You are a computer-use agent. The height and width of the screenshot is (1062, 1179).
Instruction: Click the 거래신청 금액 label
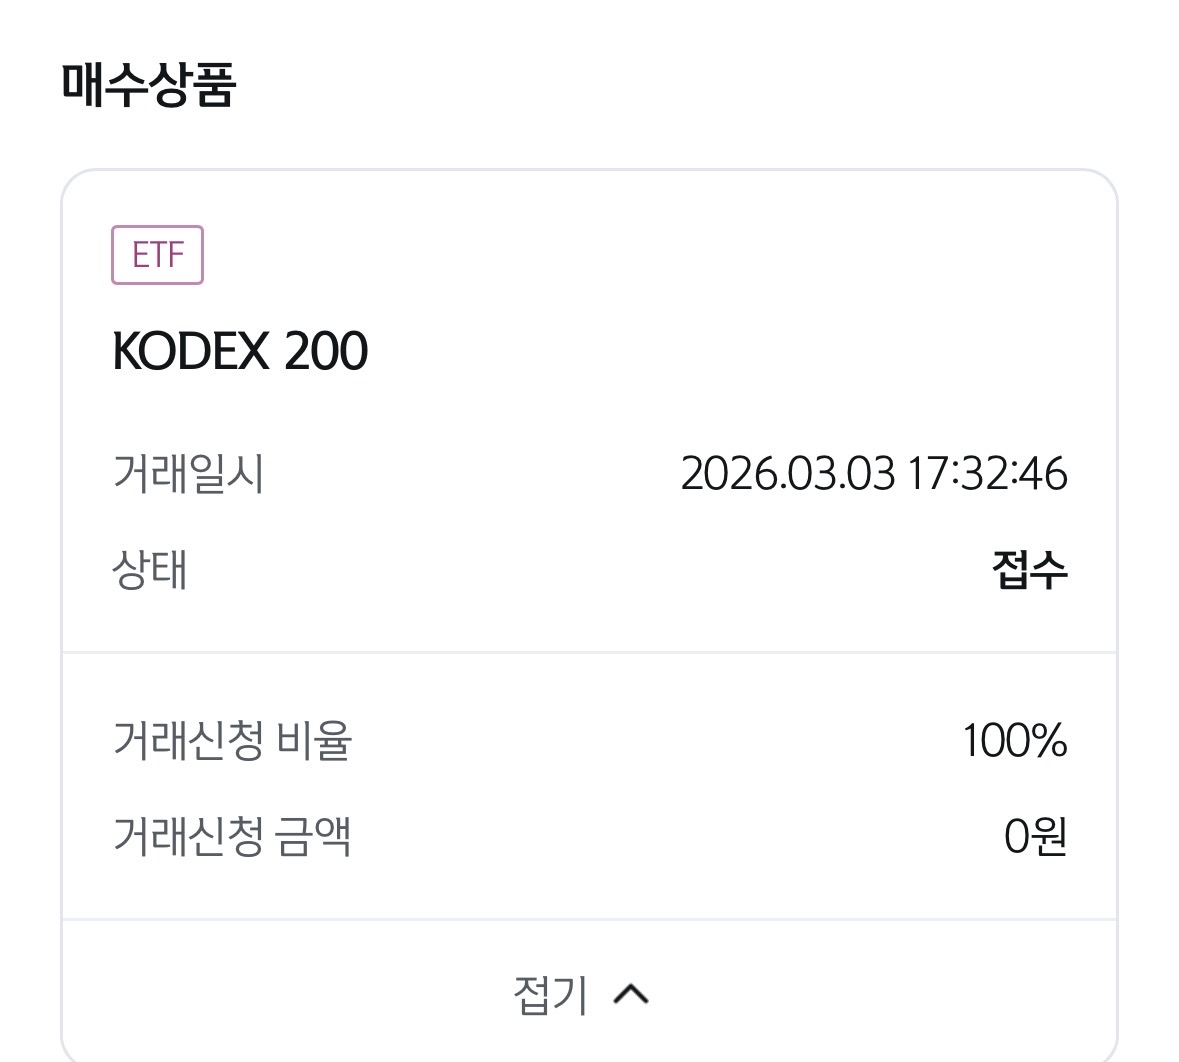[x=232, y=836]
